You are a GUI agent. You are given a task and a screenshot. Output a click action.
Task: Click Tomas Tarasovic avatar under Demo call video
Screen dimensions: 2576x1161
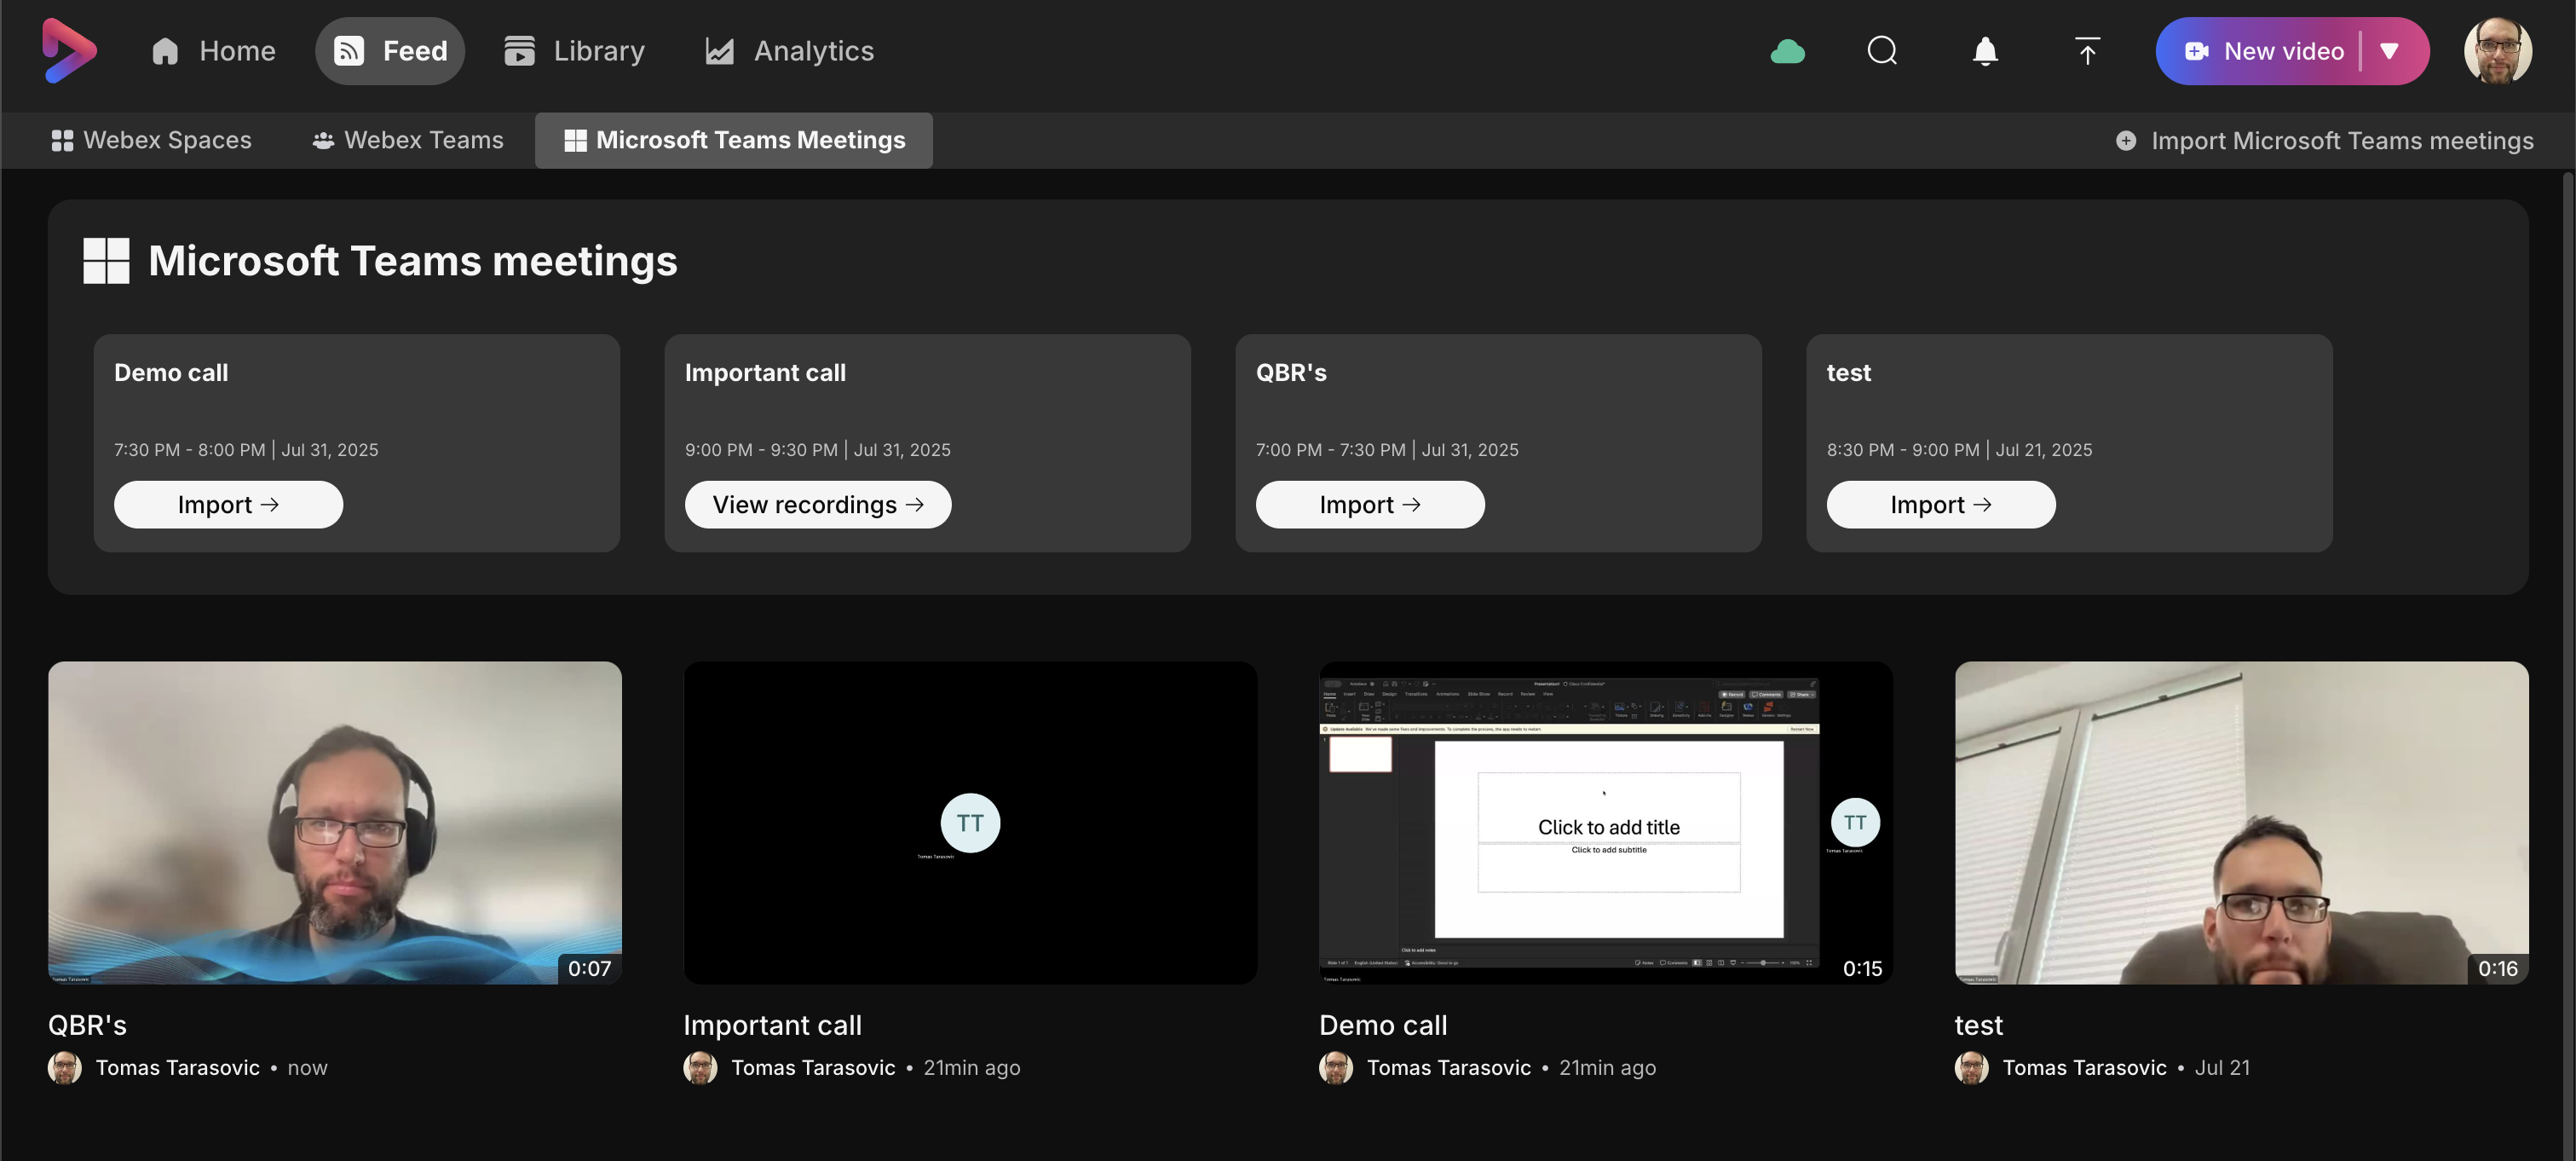(1336, 1068)
